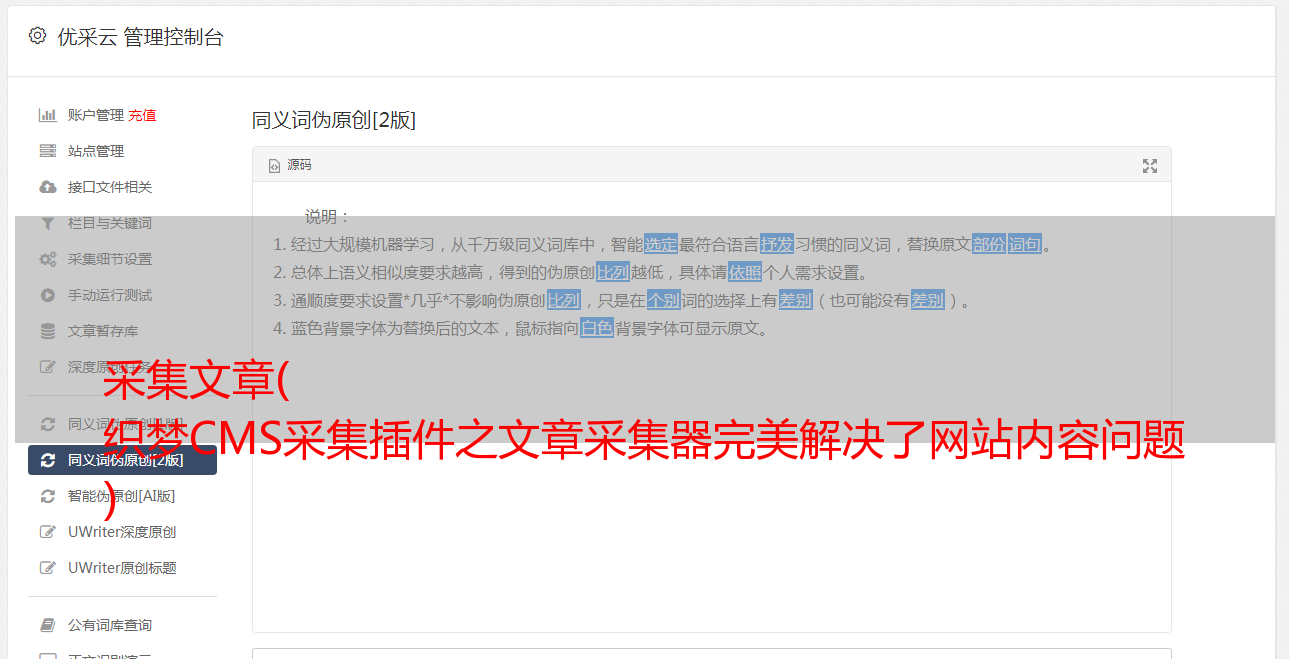The width and height of the screenshot is (1289, 659).
Task: Click the 公有词库查询 book icon
Action: (x=47, y=625)
